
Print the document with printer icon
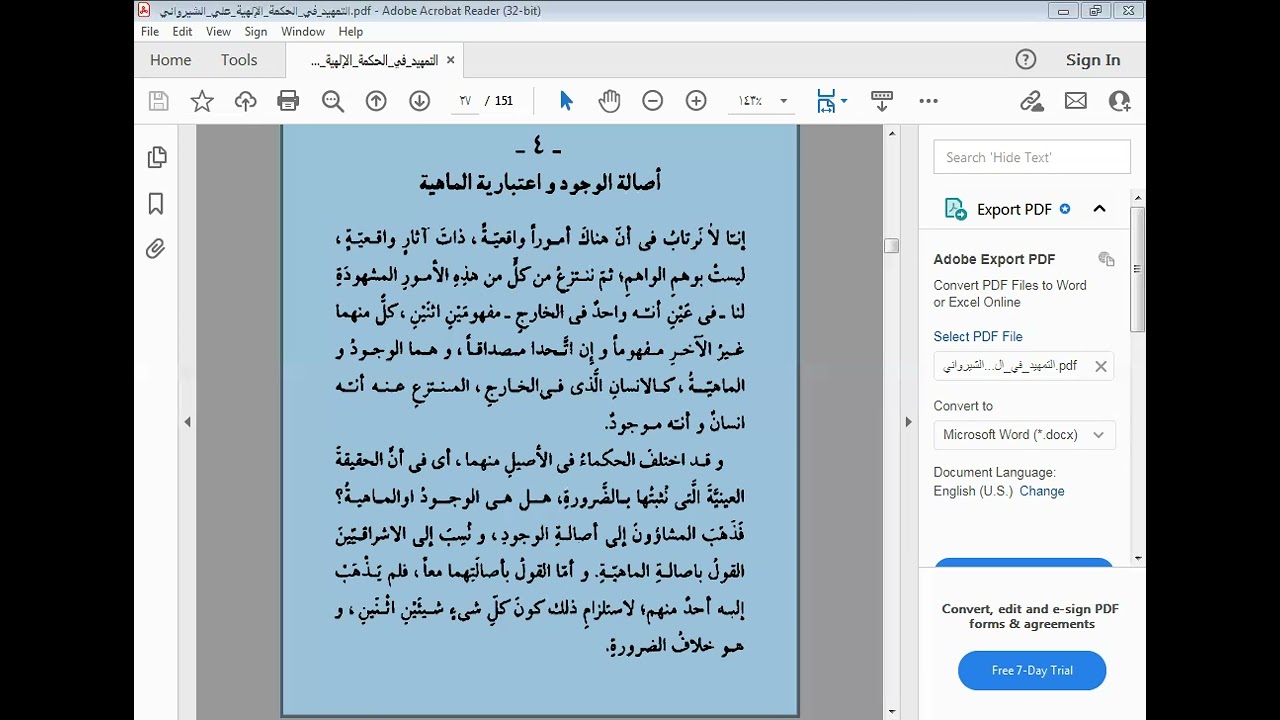pyautogui.click(x=288, y=101)
